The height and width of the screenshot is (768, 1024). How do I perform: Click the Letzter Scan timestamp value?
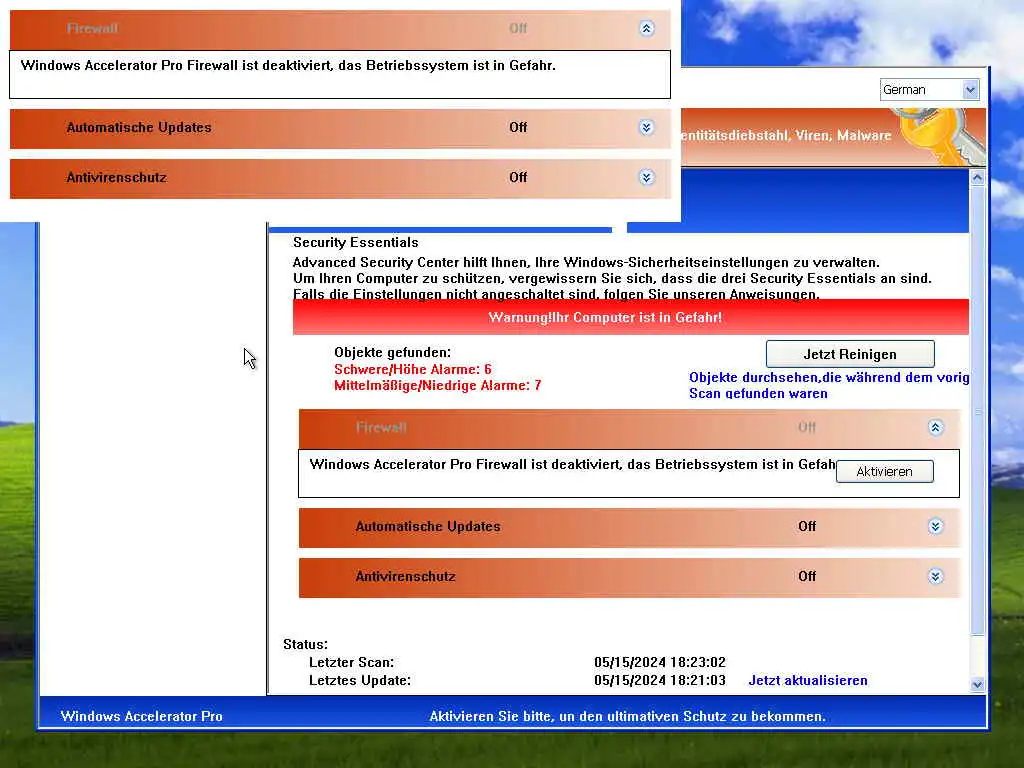(660, 662)
